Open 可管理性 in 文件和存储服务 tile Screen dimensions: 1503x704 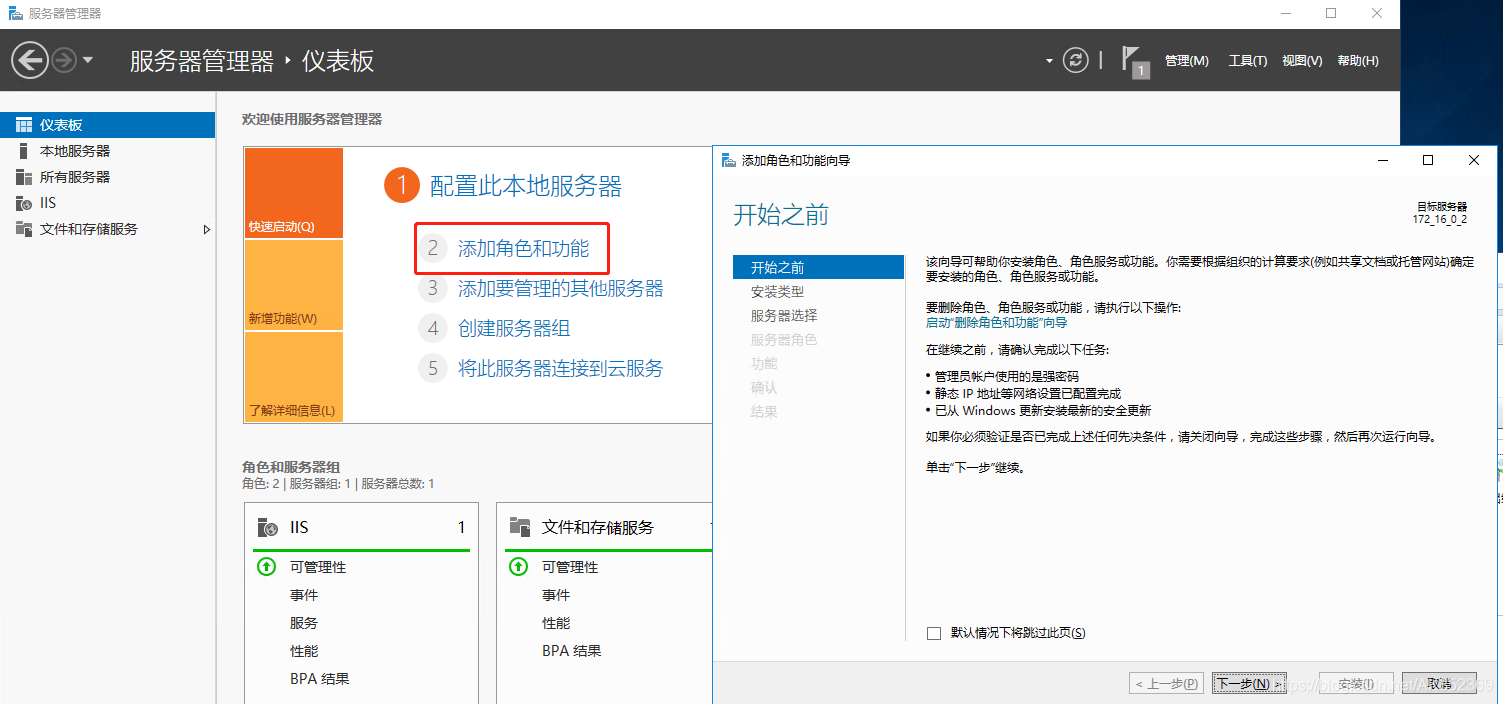pos(570,567)
